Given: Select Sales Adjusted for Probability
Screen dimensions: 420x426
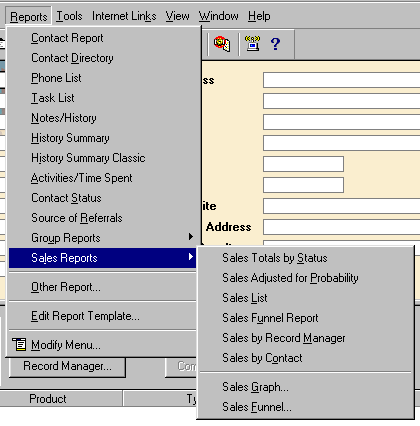Looking at the screenshot, I should [290, 278].
